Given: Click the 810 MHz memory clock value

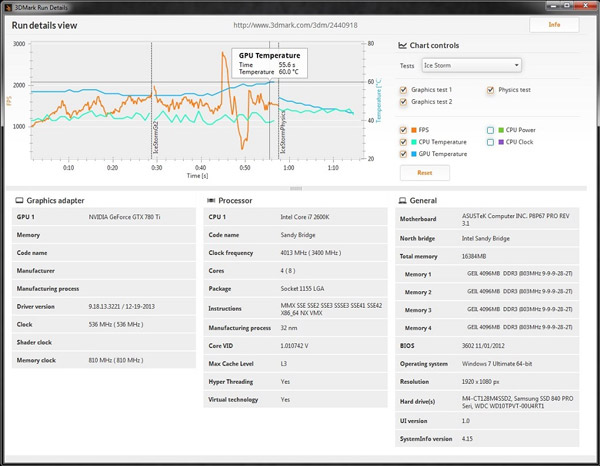Looking at the screenshot, I should click(x=116, y=360).
